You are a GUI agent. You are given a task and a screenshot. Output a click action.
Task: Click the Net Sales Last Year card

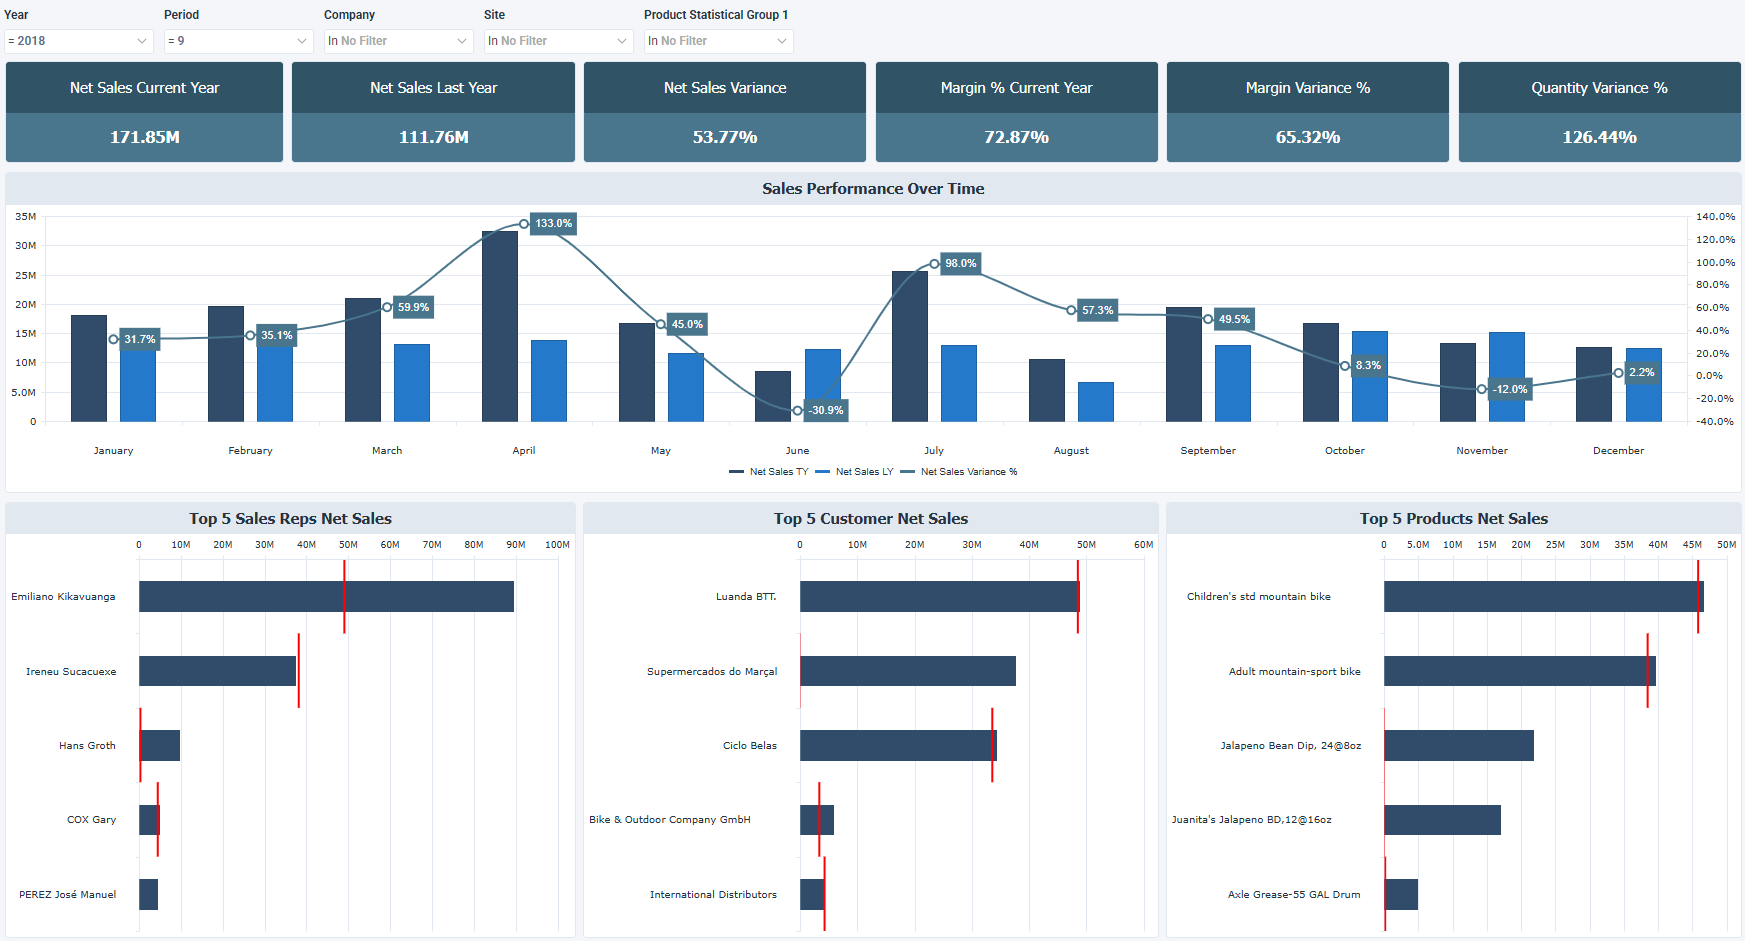[x=433, y=112]
